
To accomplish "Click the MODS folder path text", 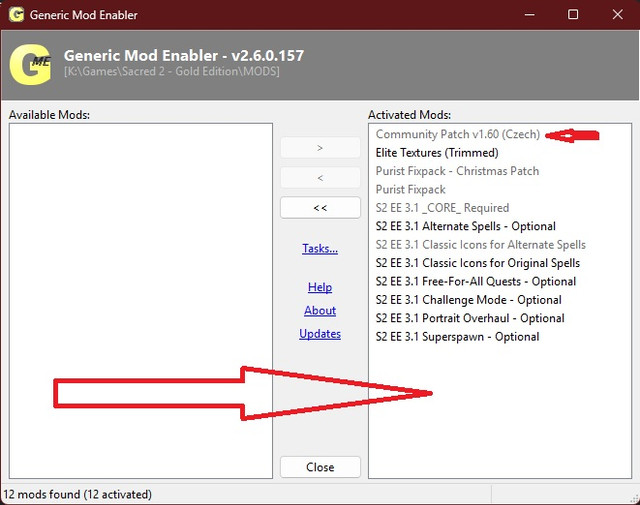I will pos(172,71).
